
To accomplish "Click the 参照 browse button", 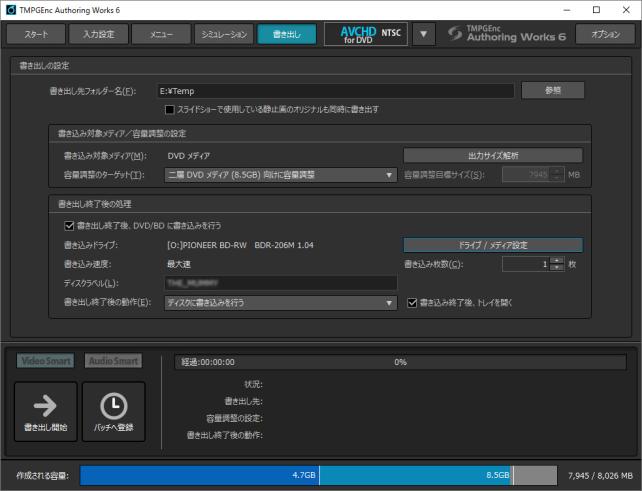I will (553, 91).
